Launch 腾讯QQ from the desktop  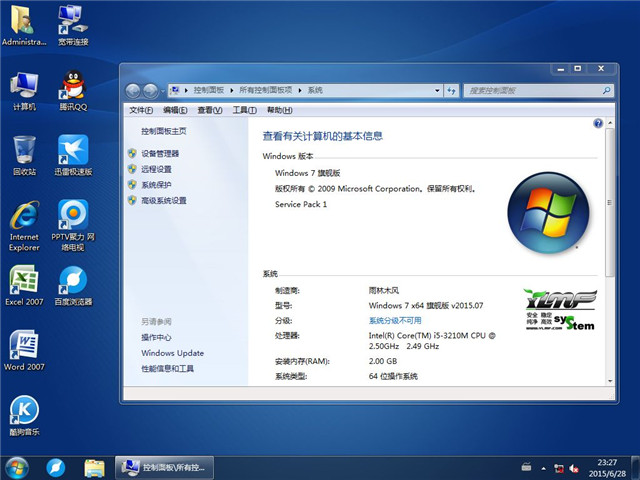tap(73, 91)
